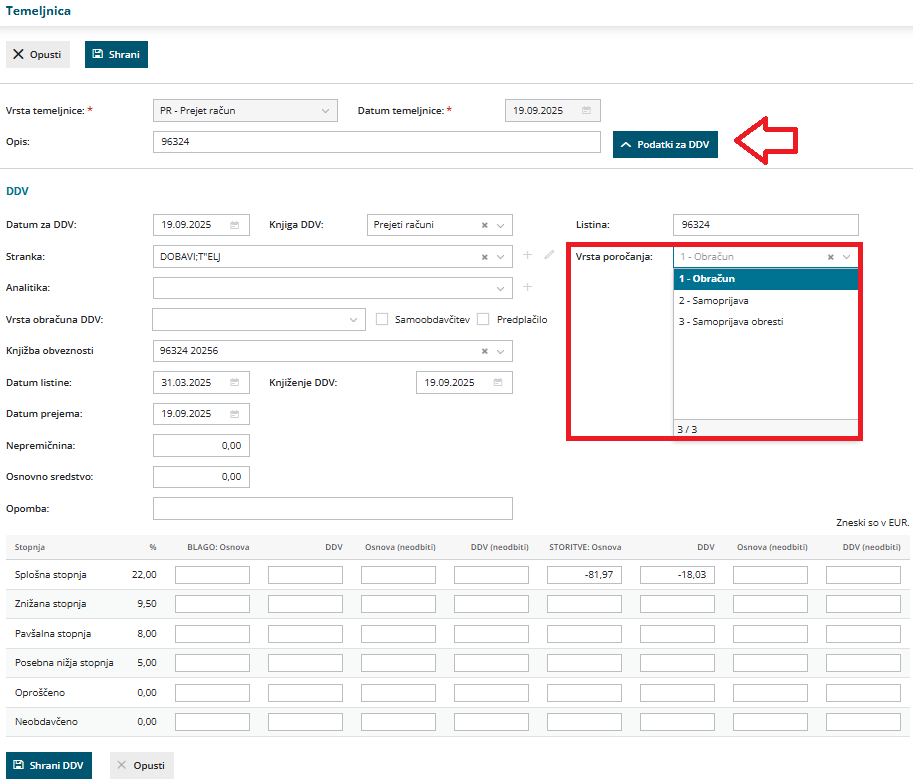Select 1 - Obračun option
This screenshot has height=780, width=913.
coord(766,279)
